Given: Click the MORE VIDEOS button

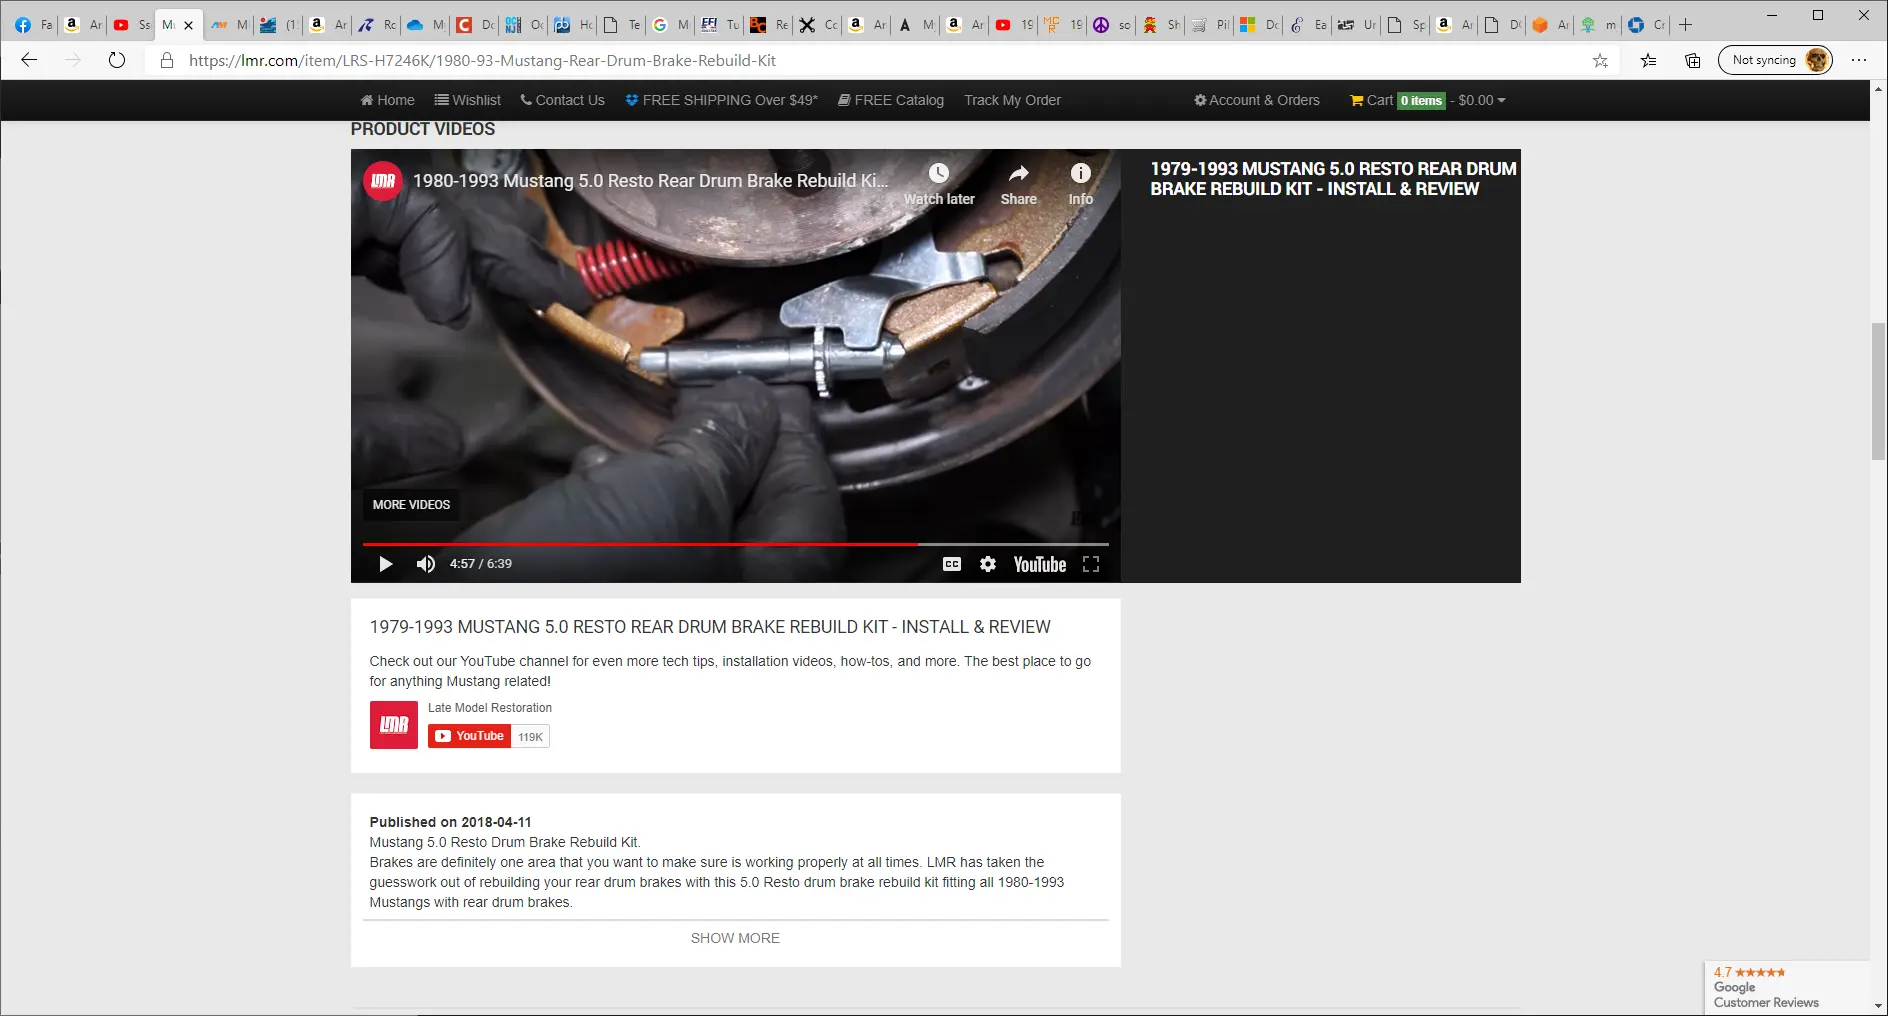Looking at the screenshot, I should click(x=411, y=505).
